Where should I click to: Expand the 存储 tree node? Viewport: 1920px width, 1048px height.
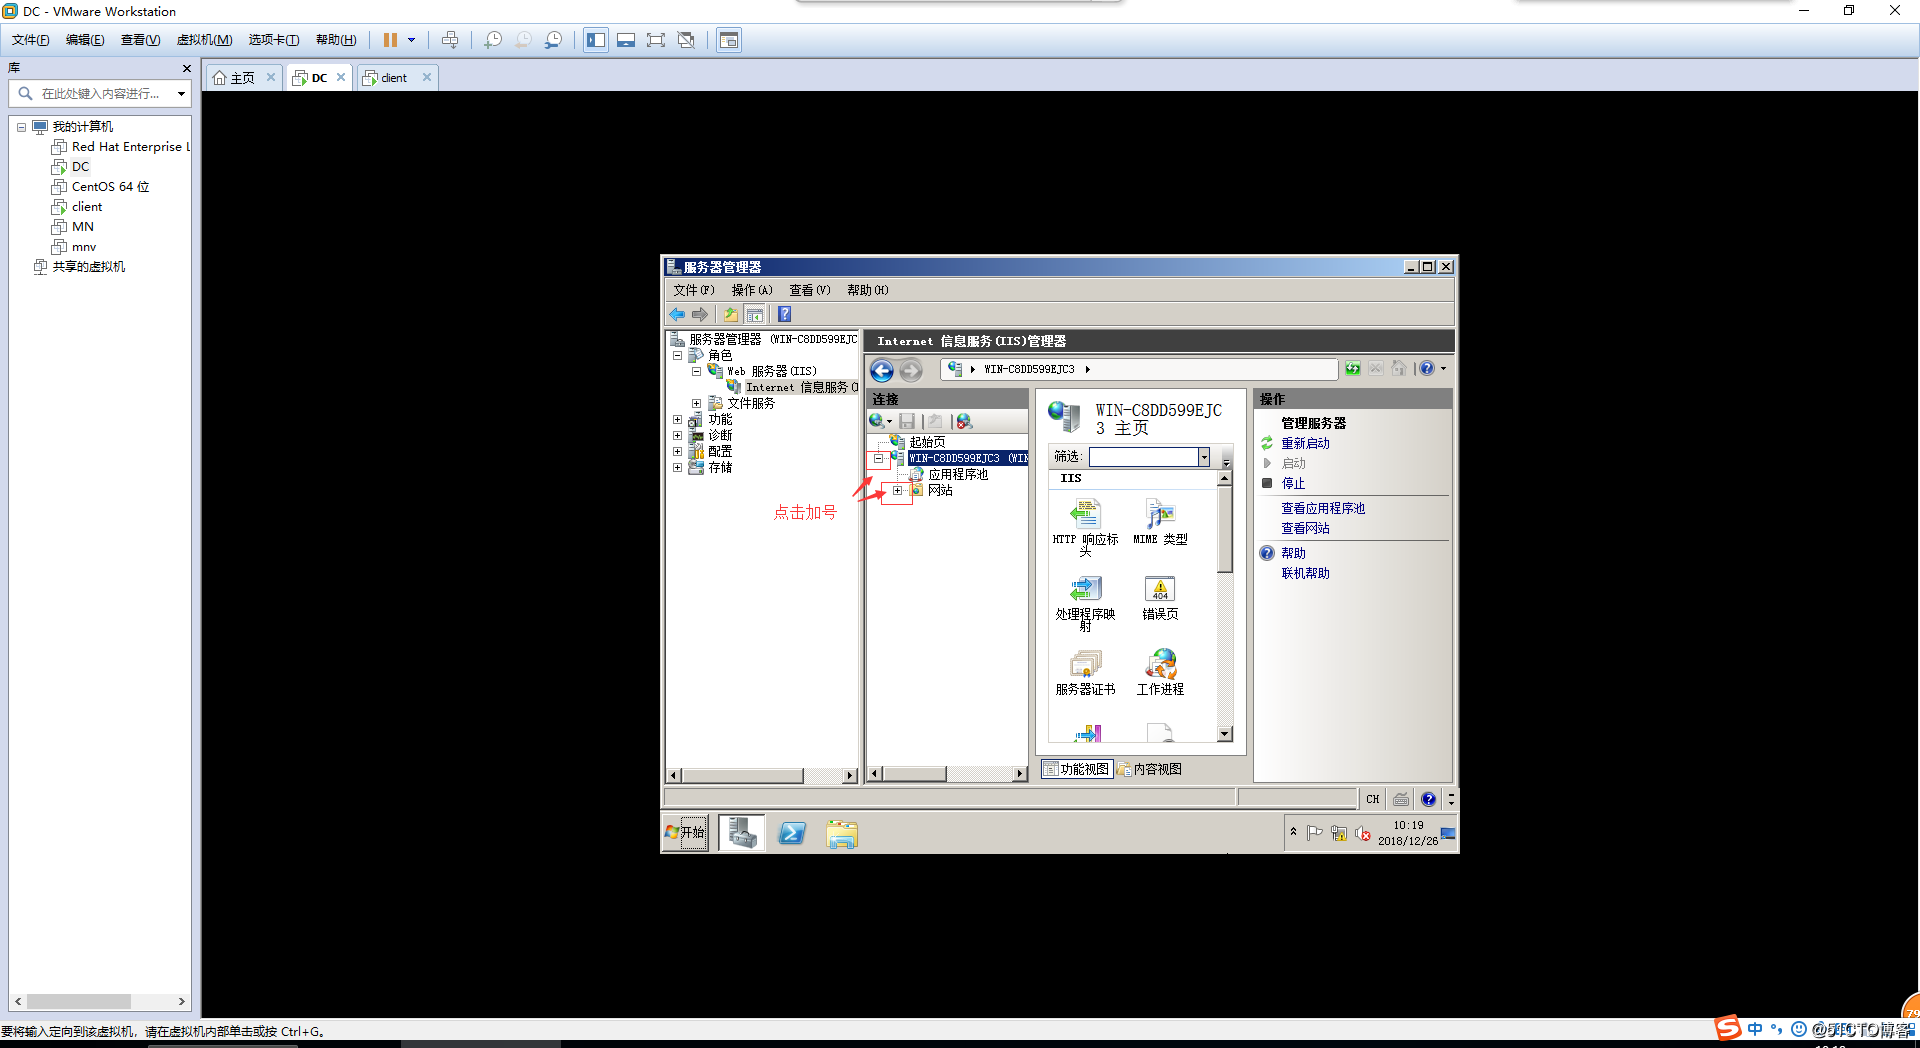(x=677, y=468)
